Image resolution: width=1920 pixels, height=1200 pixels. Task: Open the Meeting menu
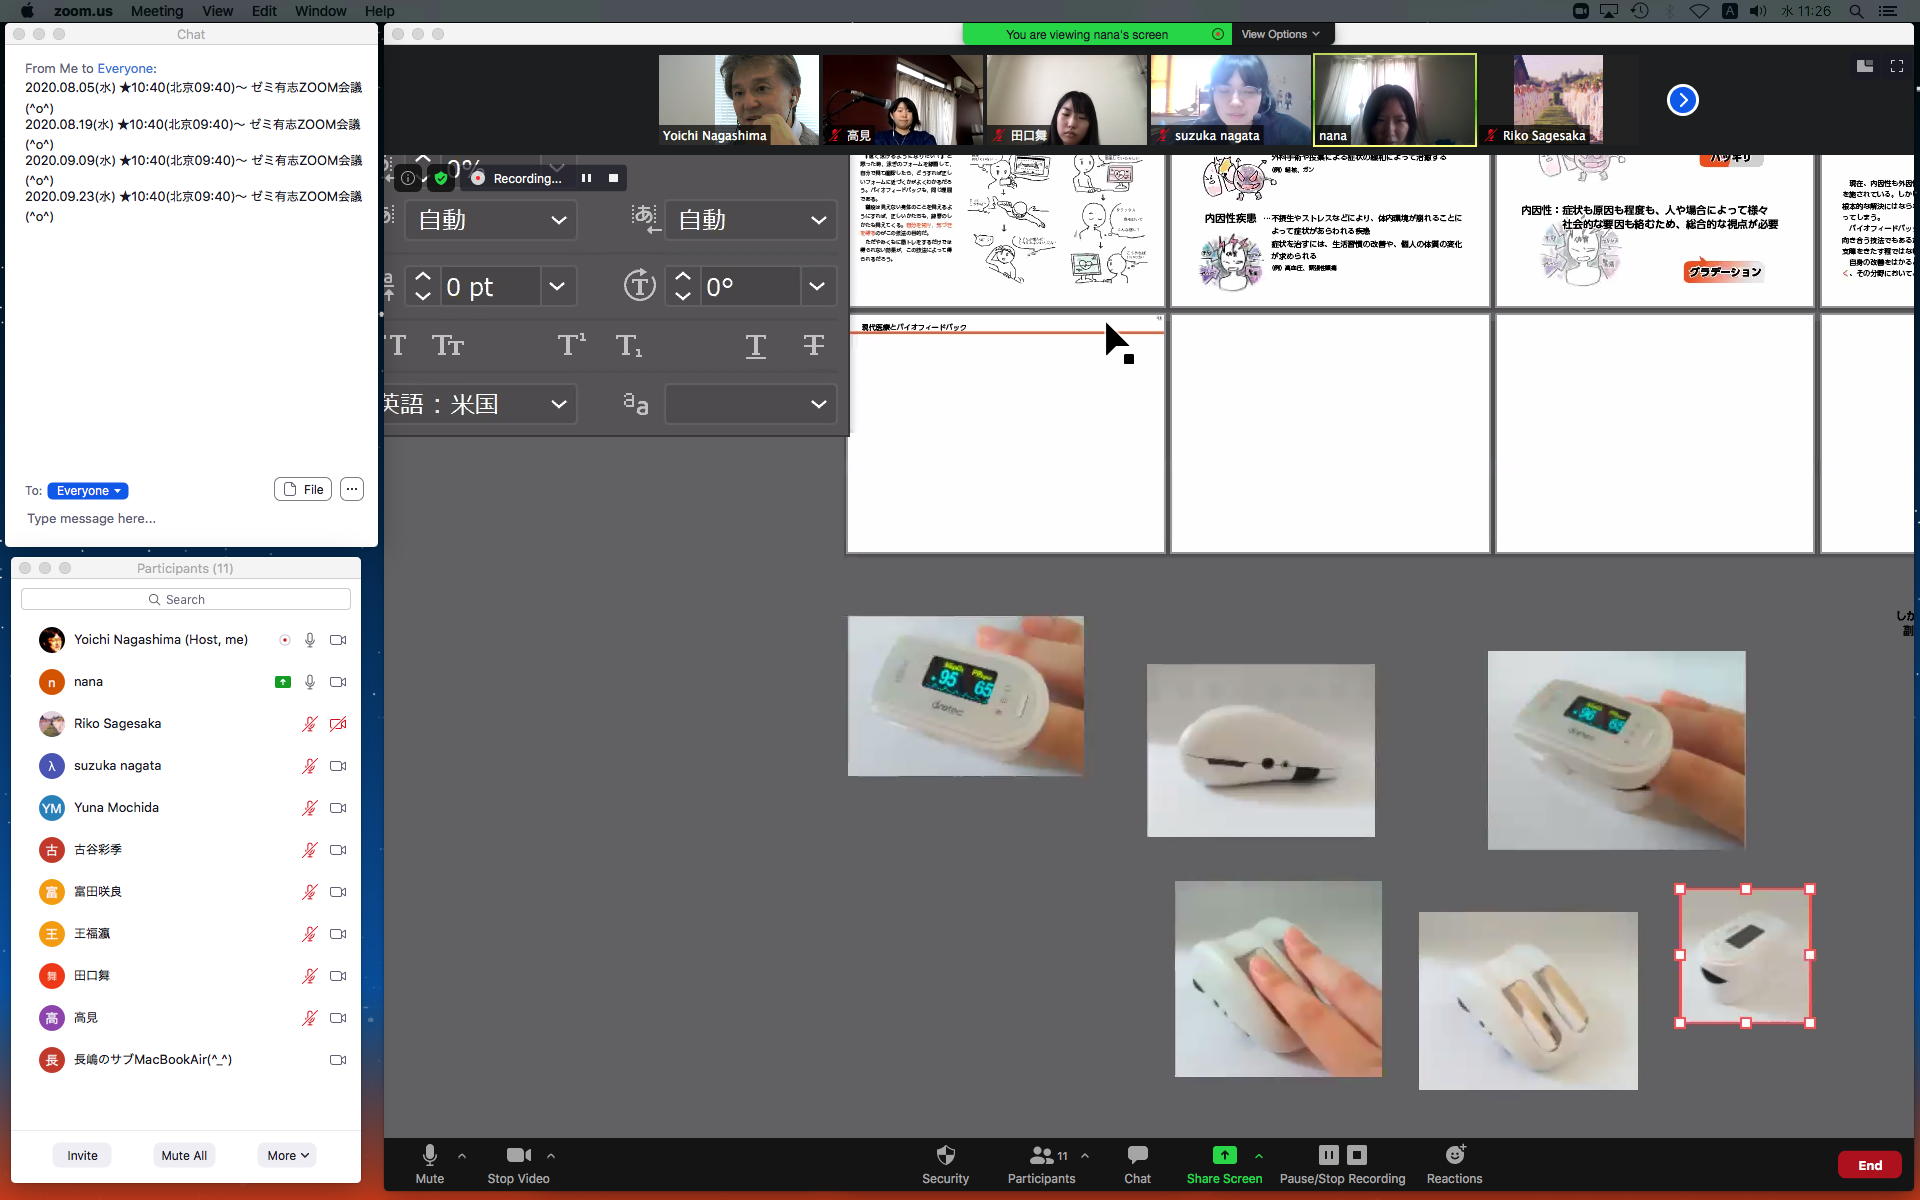tap(156, 11)
